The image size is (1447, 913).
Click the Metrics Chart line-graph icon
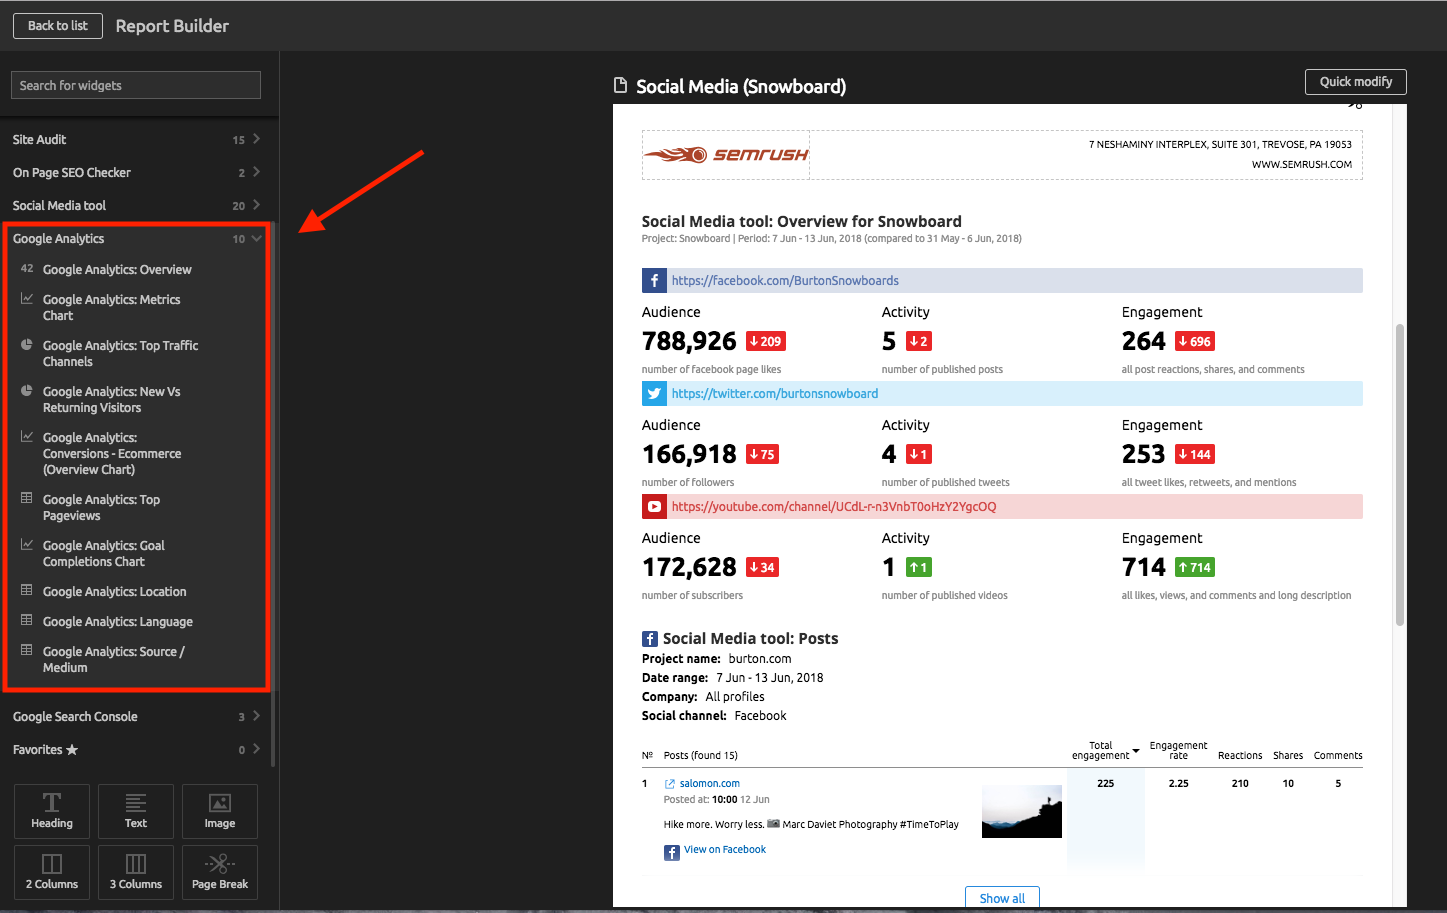[27, 298]
